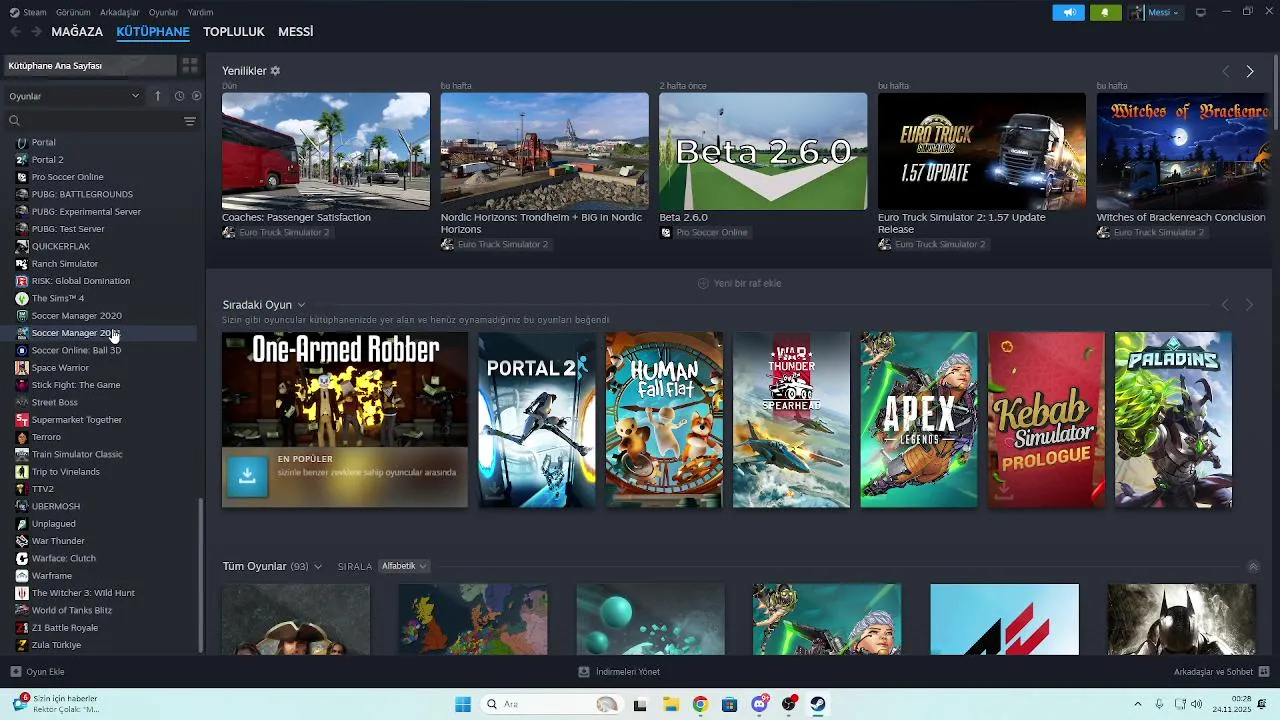Go to the MAĞAZA tab
The height and width of the screenshot is (720, 1280).
77,32
